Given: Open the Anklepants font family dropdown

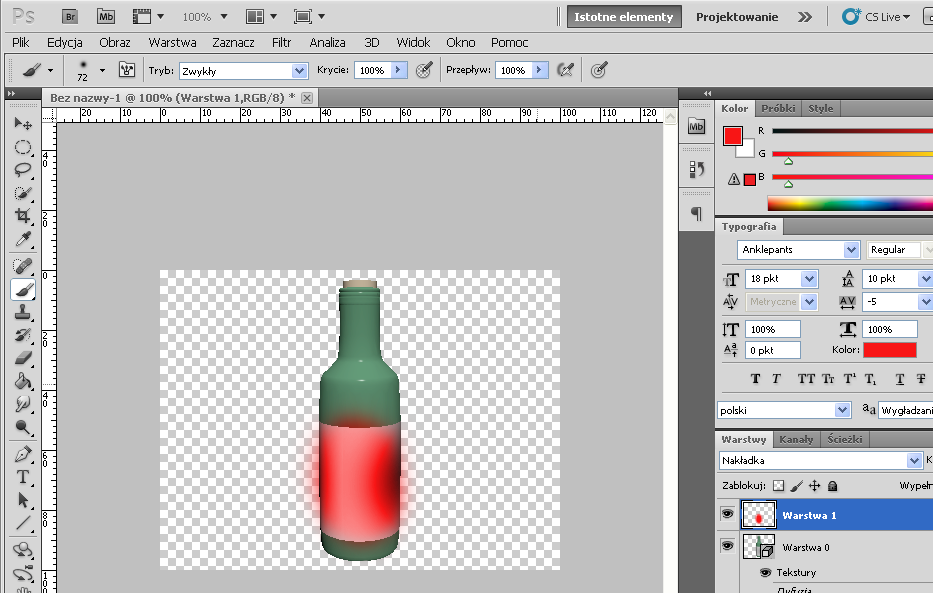Looking at the screenshot, I should 851,250.
